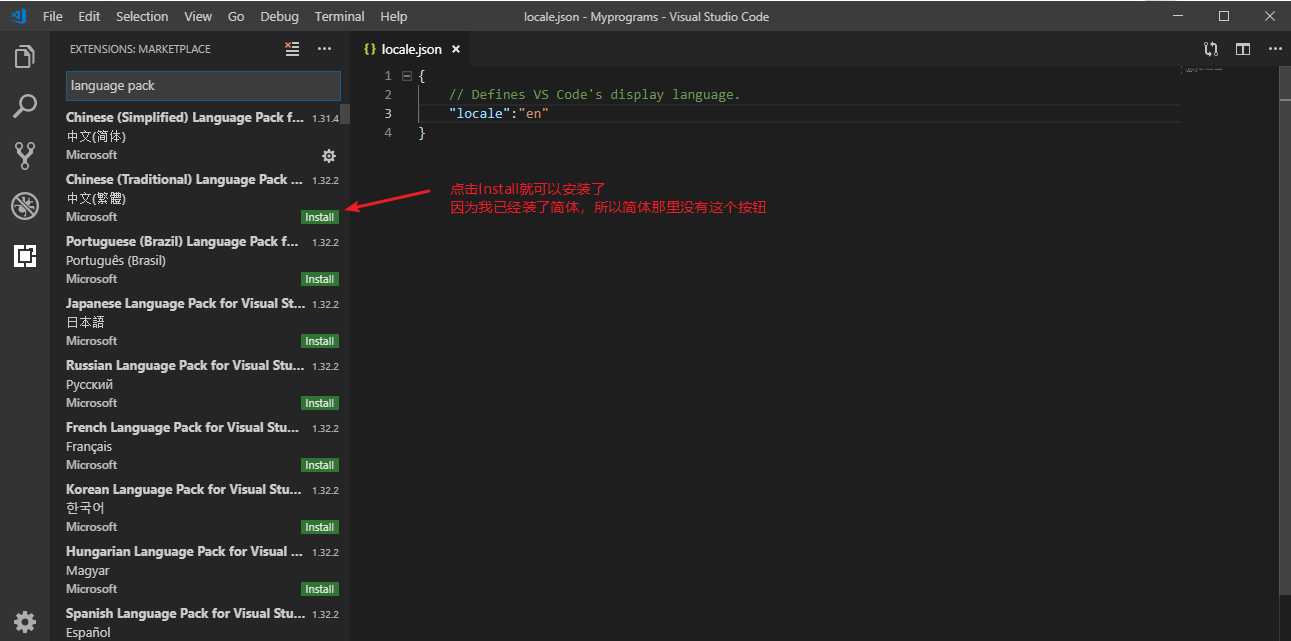Open editor More Actions ellipsis

point(1275,48)
